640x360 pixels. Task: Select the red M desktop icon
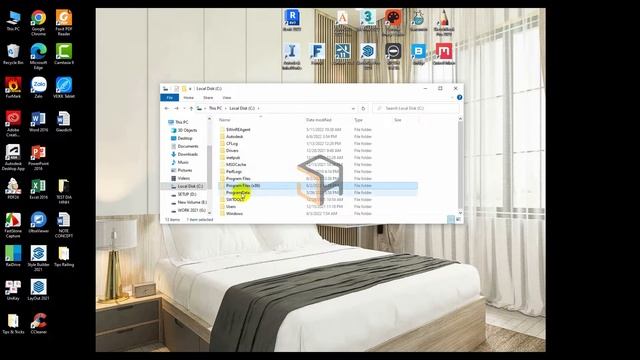click(x=444, y=54)
